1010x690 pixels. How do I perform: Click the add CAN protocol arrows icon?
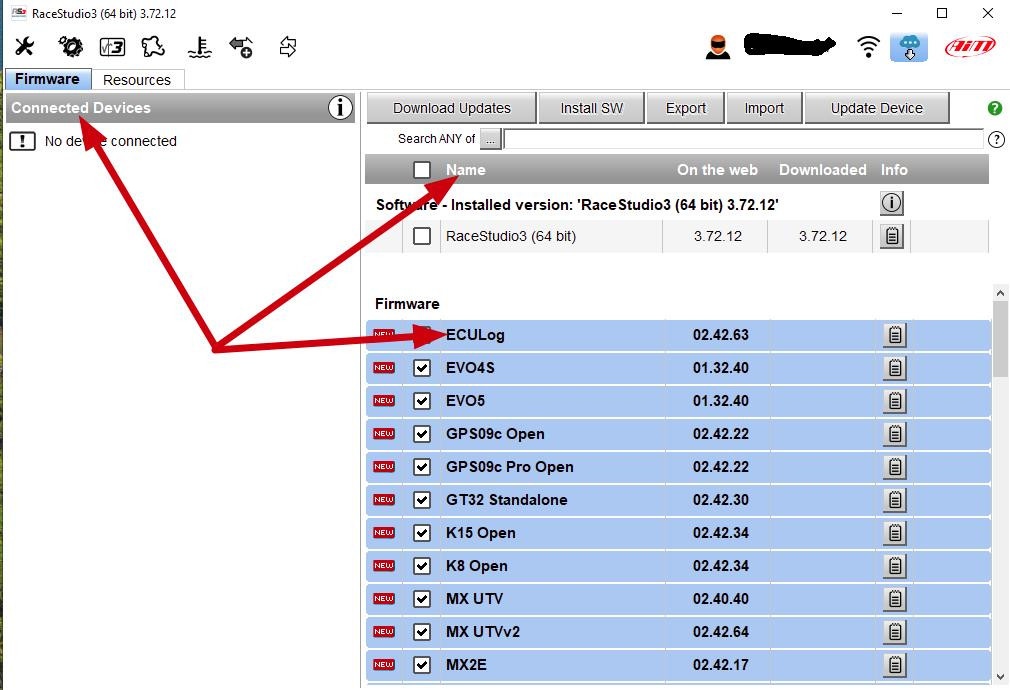click(x=241, y=47)
